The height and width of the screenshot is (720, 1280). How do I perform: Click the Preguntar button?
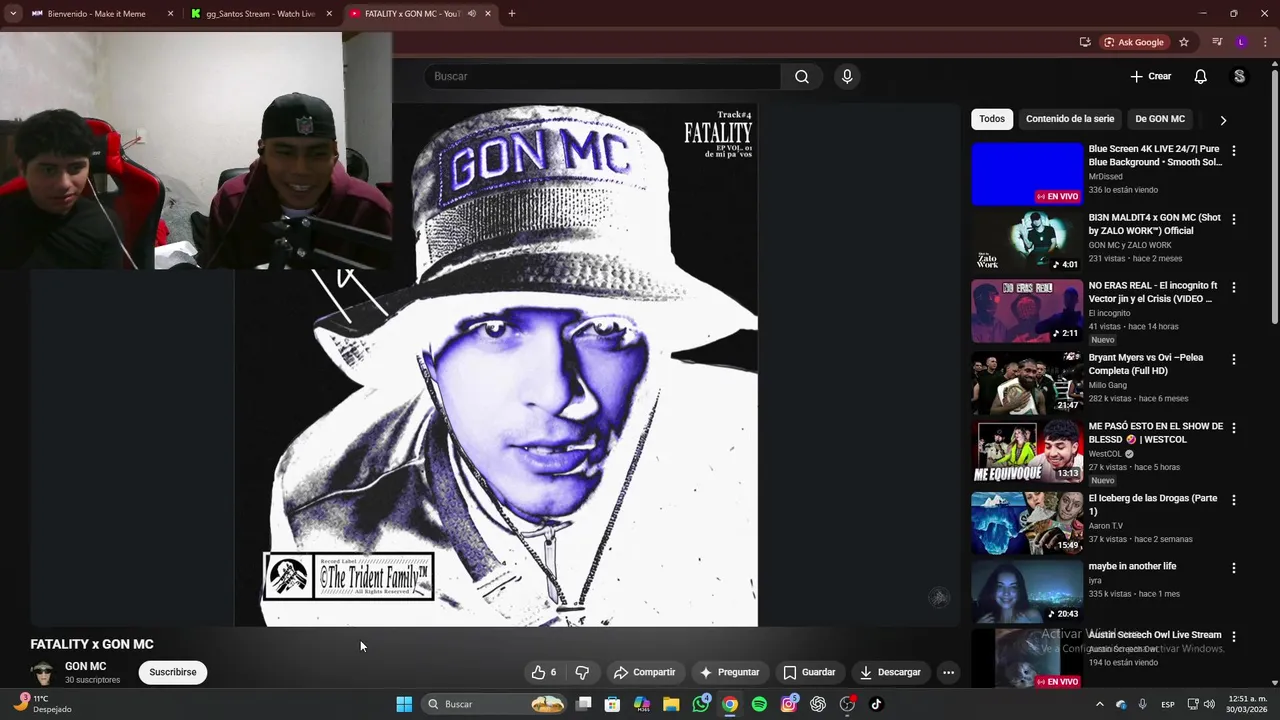click(x=730, y=672)
